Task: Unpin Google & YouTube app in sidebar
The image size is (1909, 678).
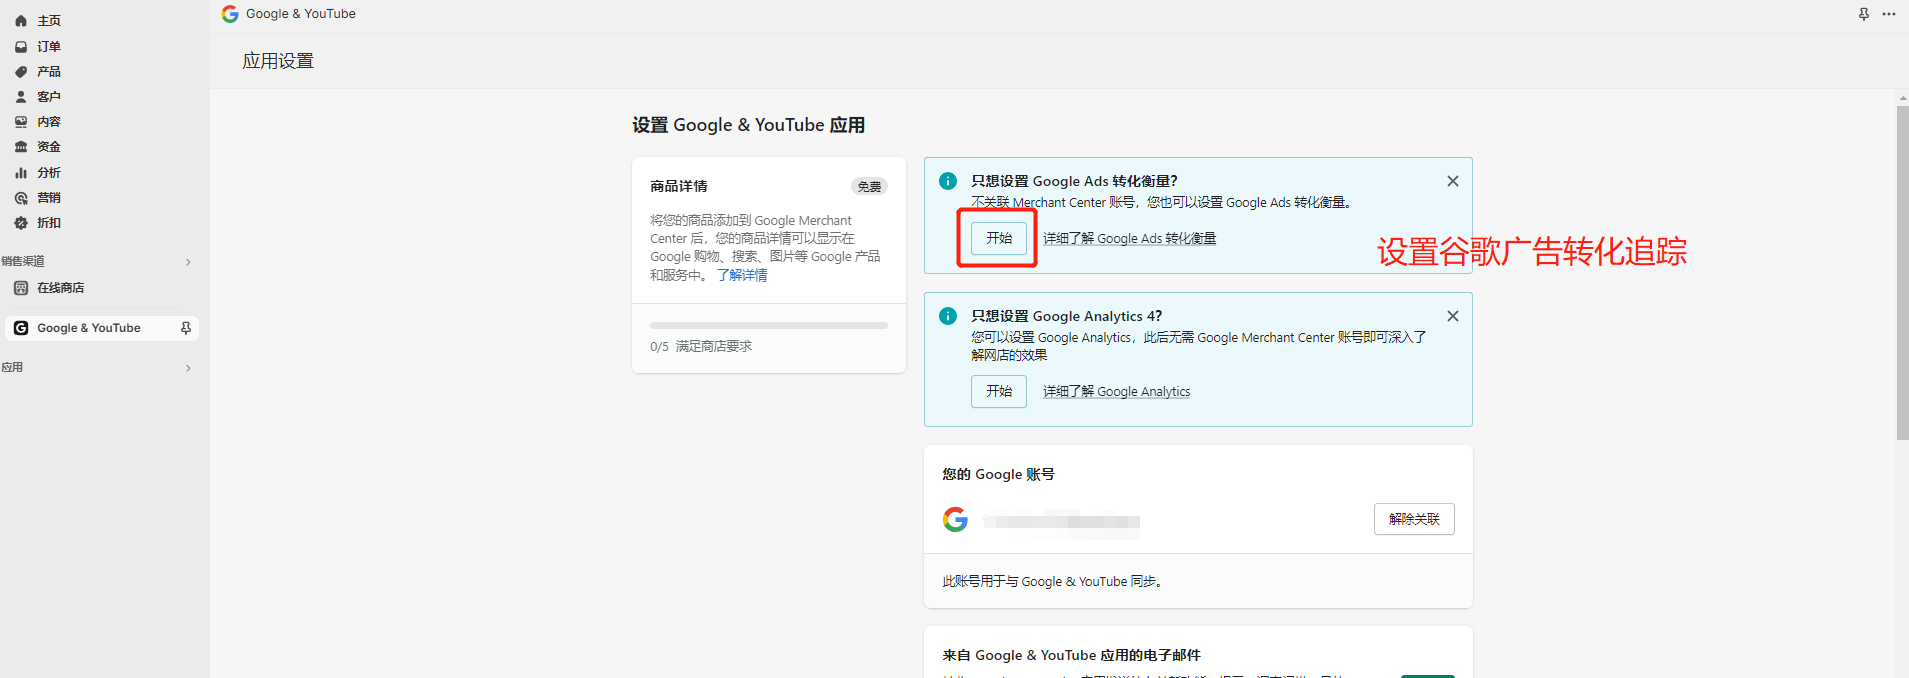Action: [185, 328]
